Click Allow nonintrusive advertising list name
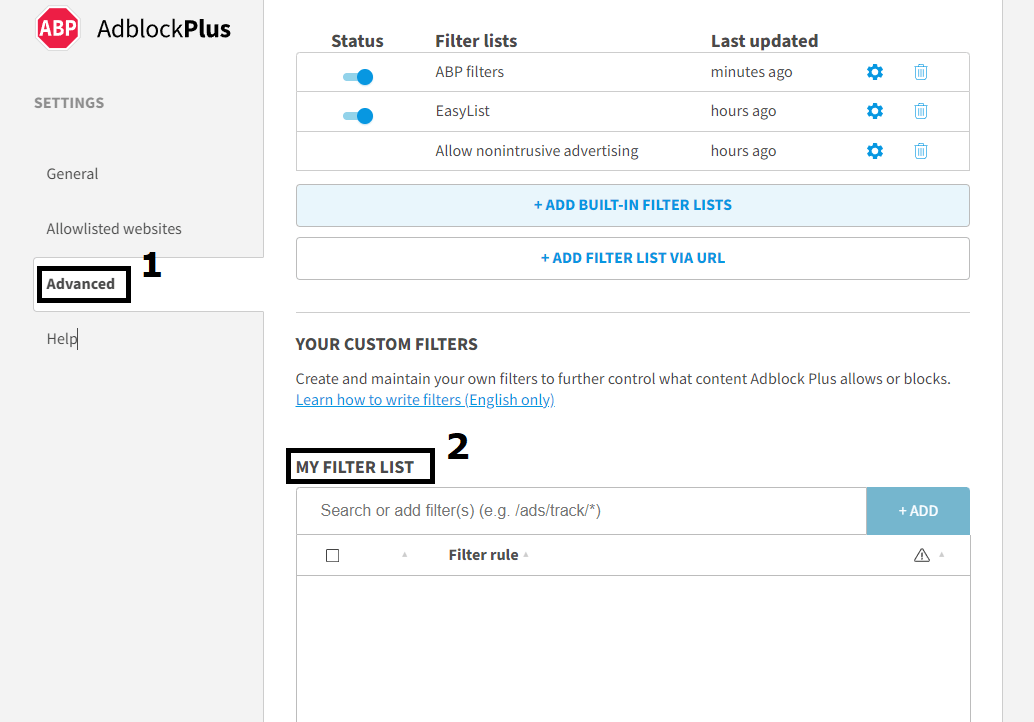Viewport: 1034px width, 722px height. (536, 151)
